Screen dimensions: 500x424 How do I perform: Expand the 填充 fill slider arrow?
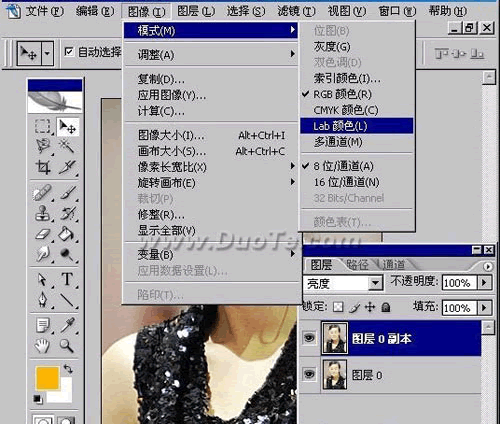tap(484, 307)
